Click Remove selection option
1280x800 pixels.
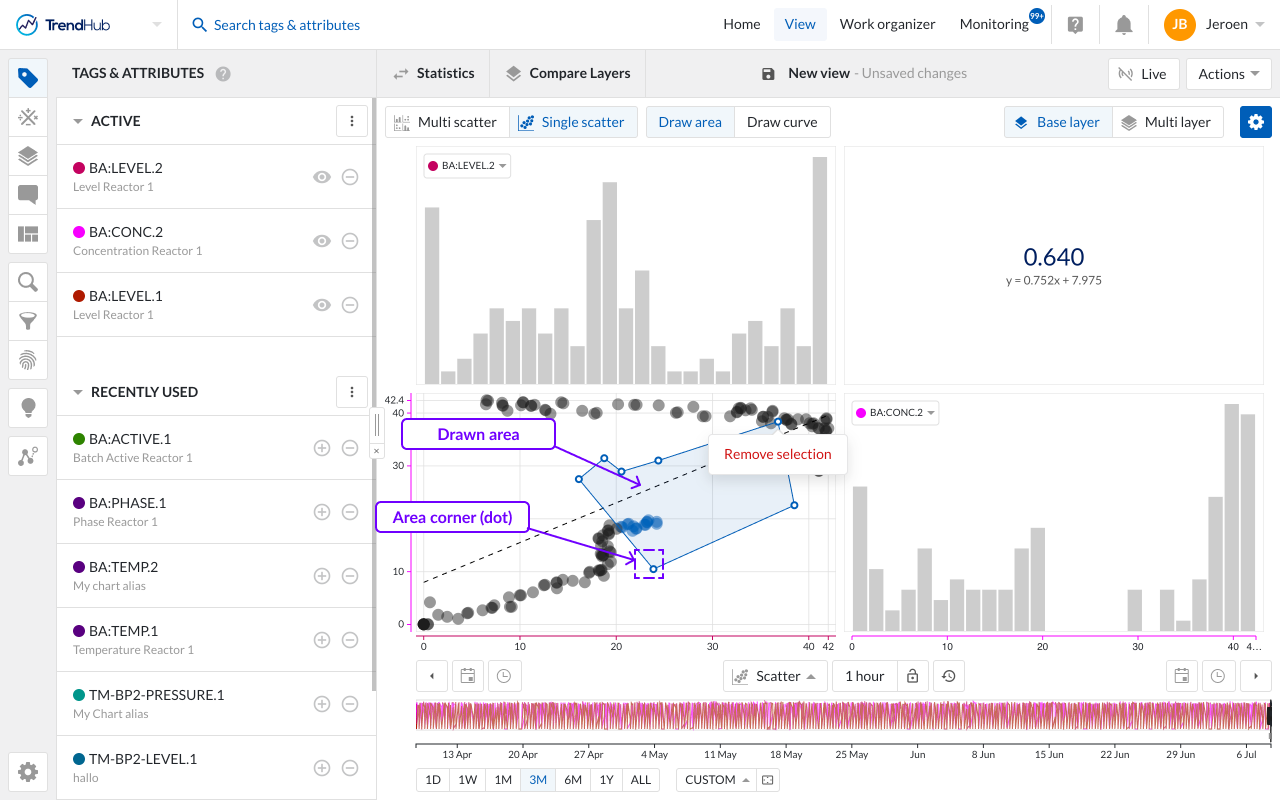click(x=777, y=454)
